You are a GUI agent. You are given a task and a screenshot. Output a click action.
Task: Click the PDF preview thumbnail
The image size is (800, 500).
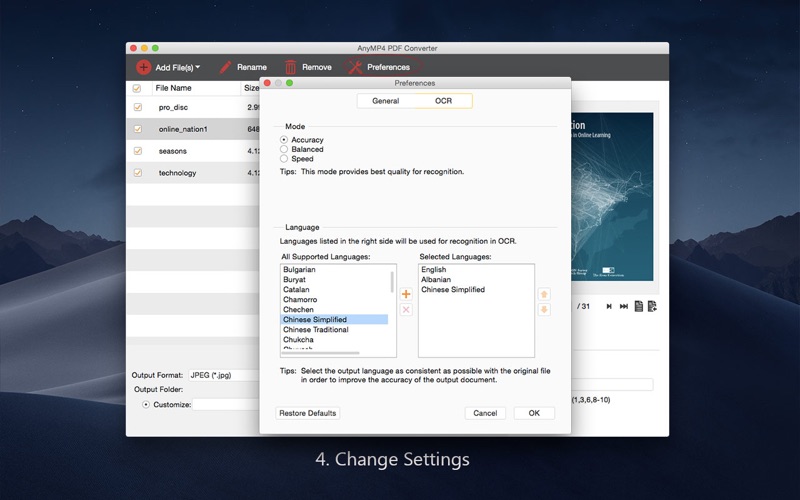coord(612,196)
